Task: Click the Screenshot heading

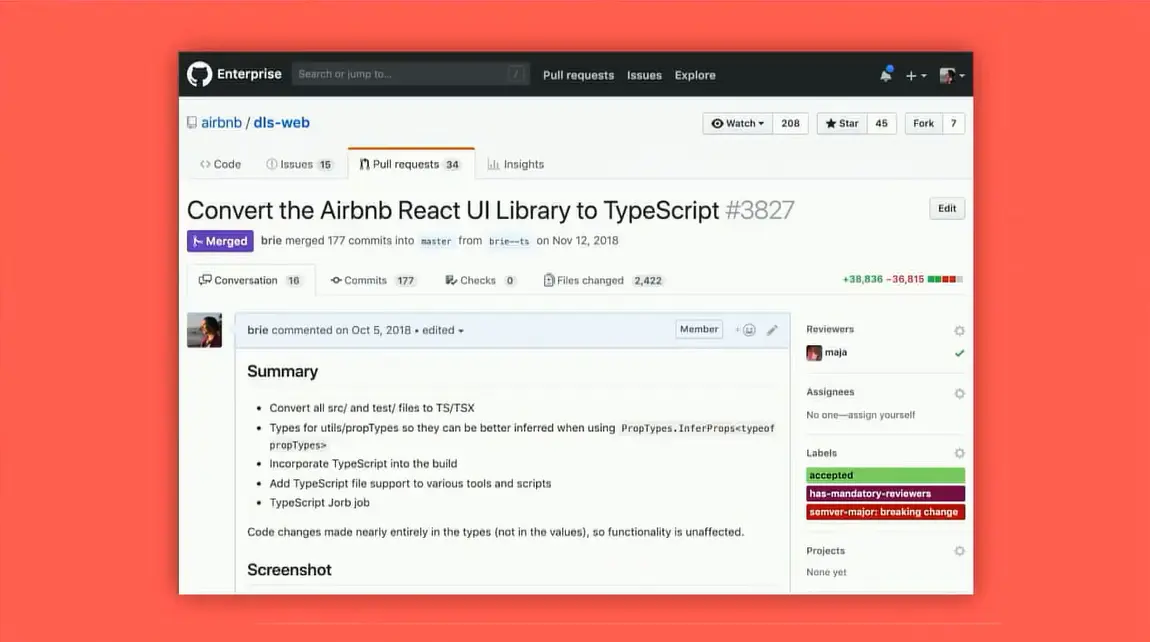Action: (x=289, y=570)
